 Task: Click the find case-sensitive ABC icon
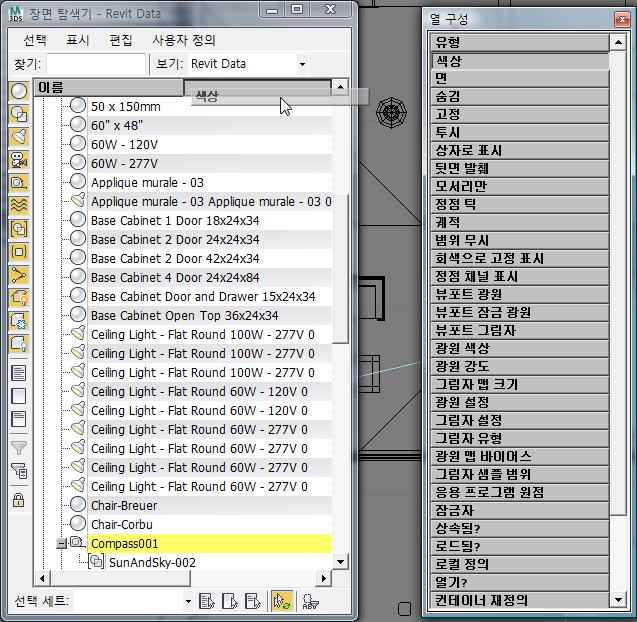pos(310,602)
